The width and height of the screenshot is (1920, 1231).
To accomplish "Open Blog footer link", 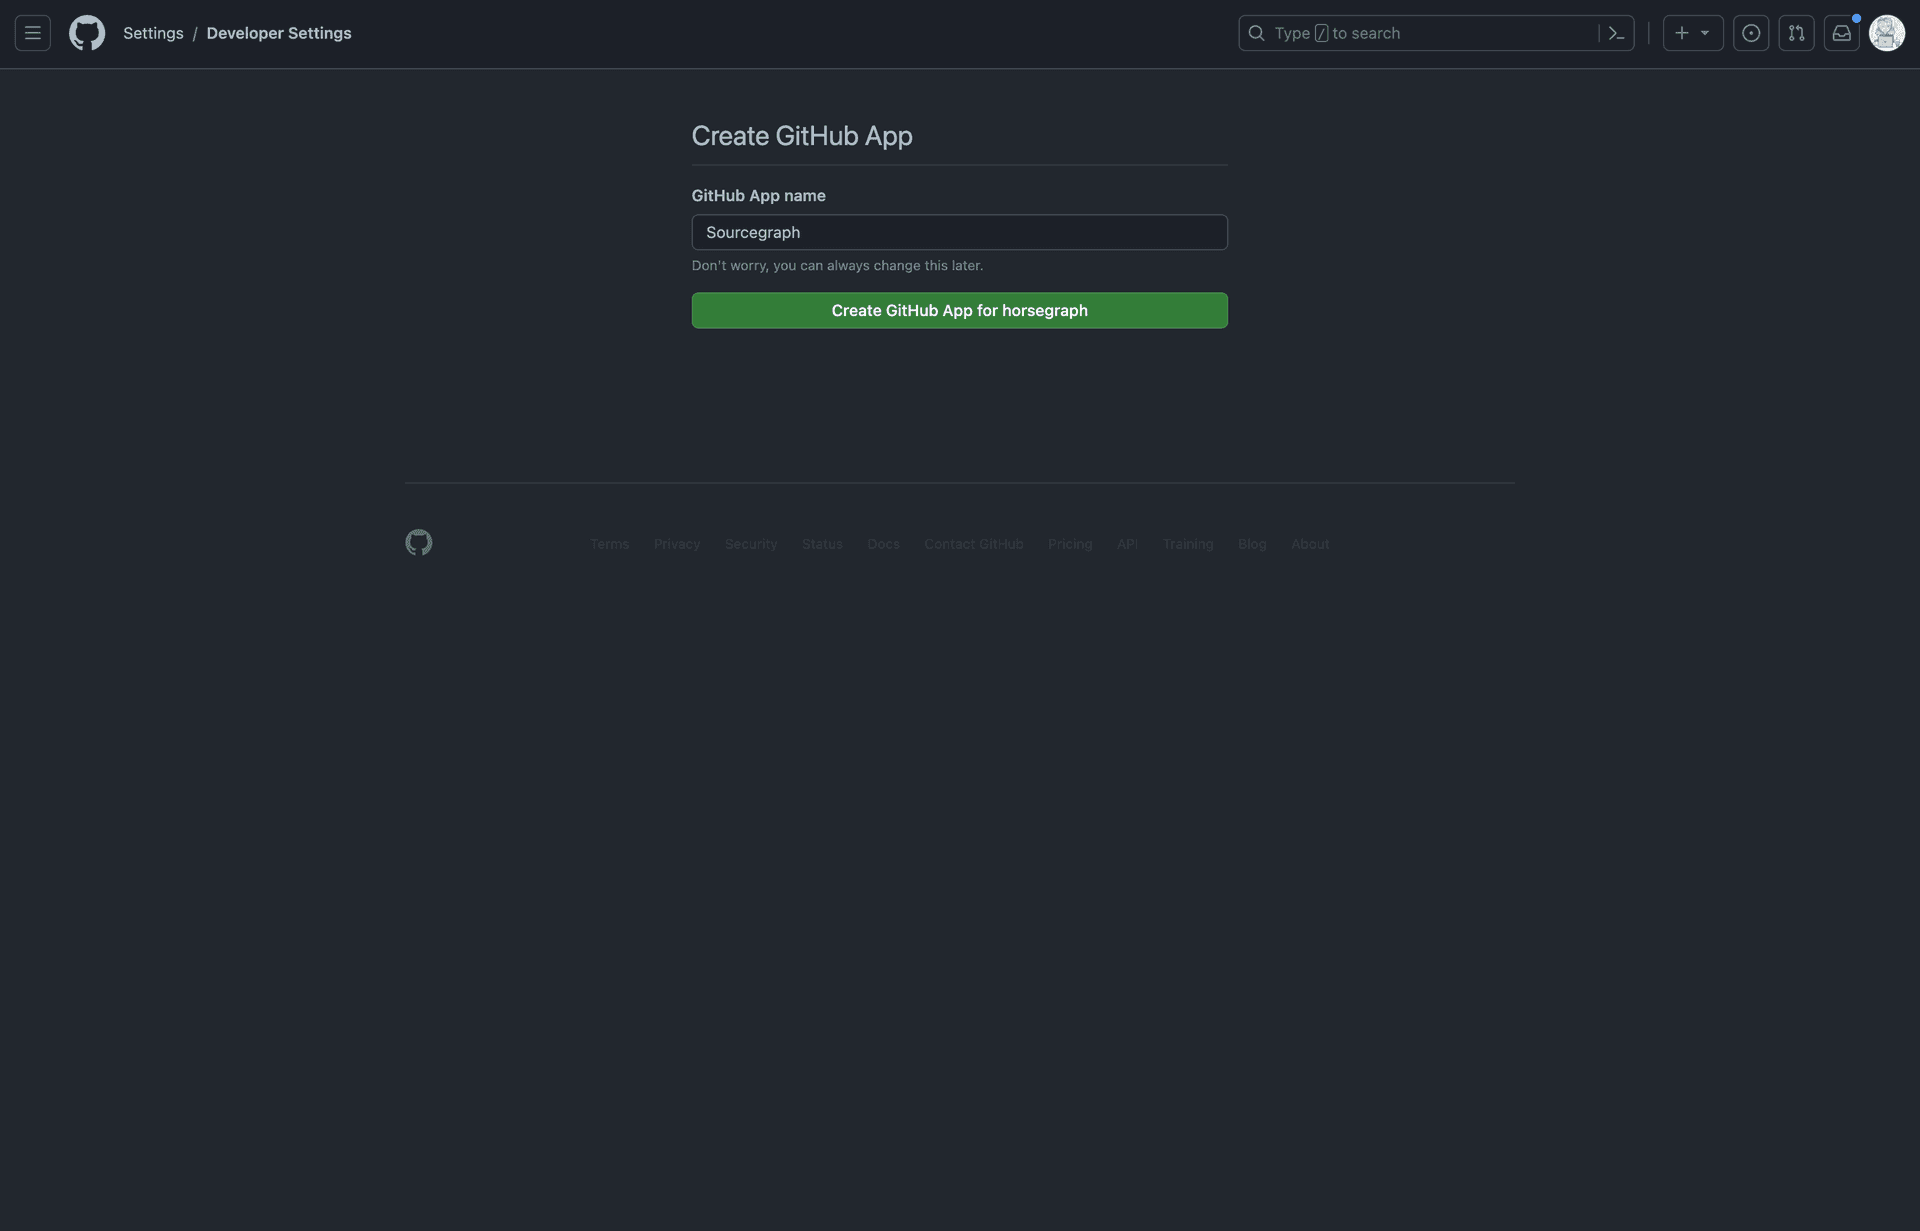I will [x=1252, y=544].
